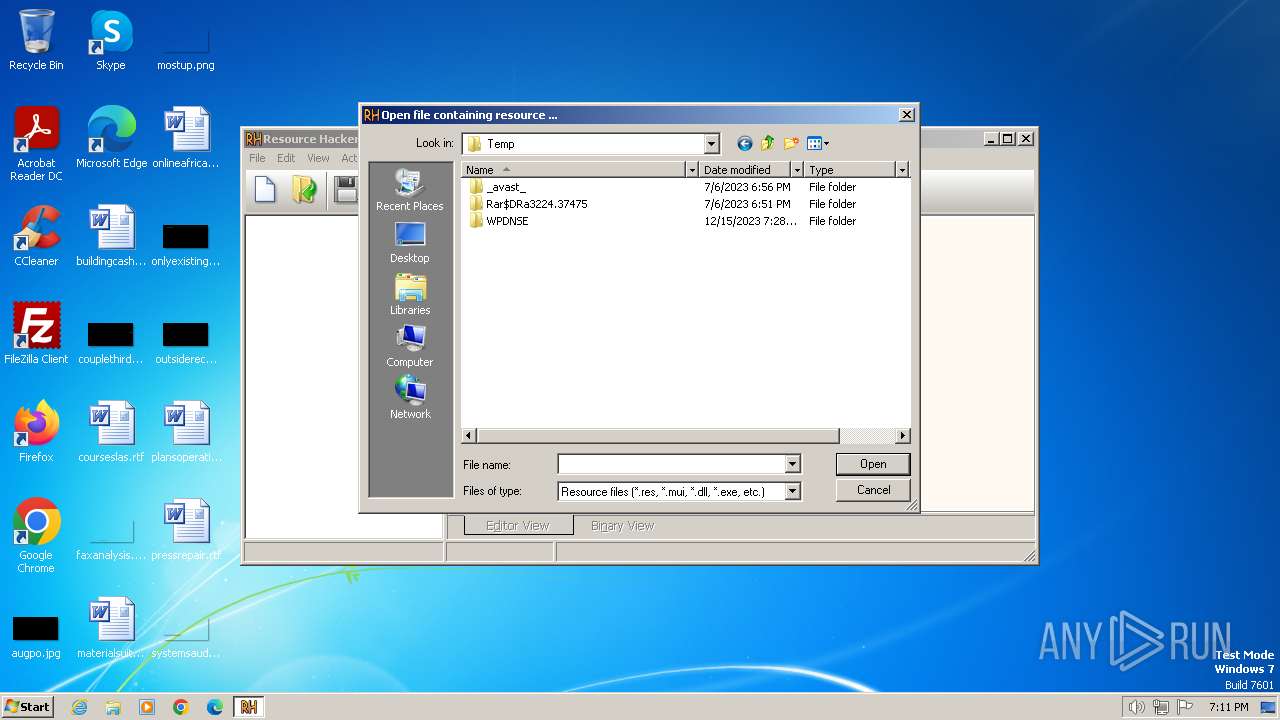Switch to Binary View tab
This screenshot has width=1280, height=720.
622,525
